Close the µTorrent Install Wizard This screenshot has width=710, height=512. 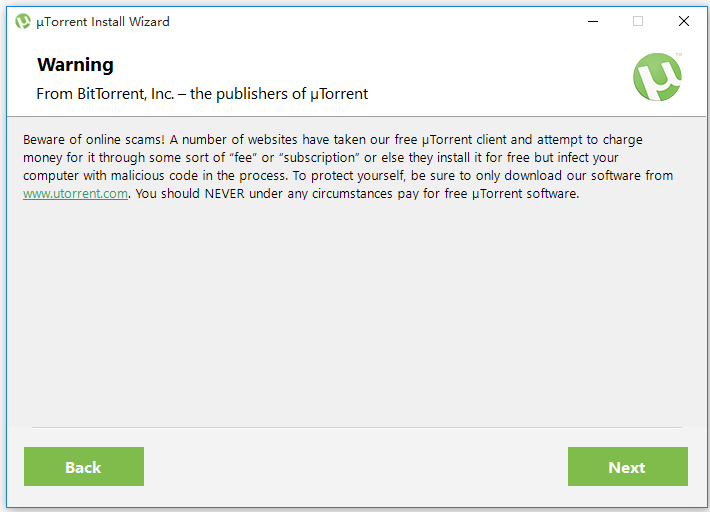pyautogui.click(x=684, y=21)
